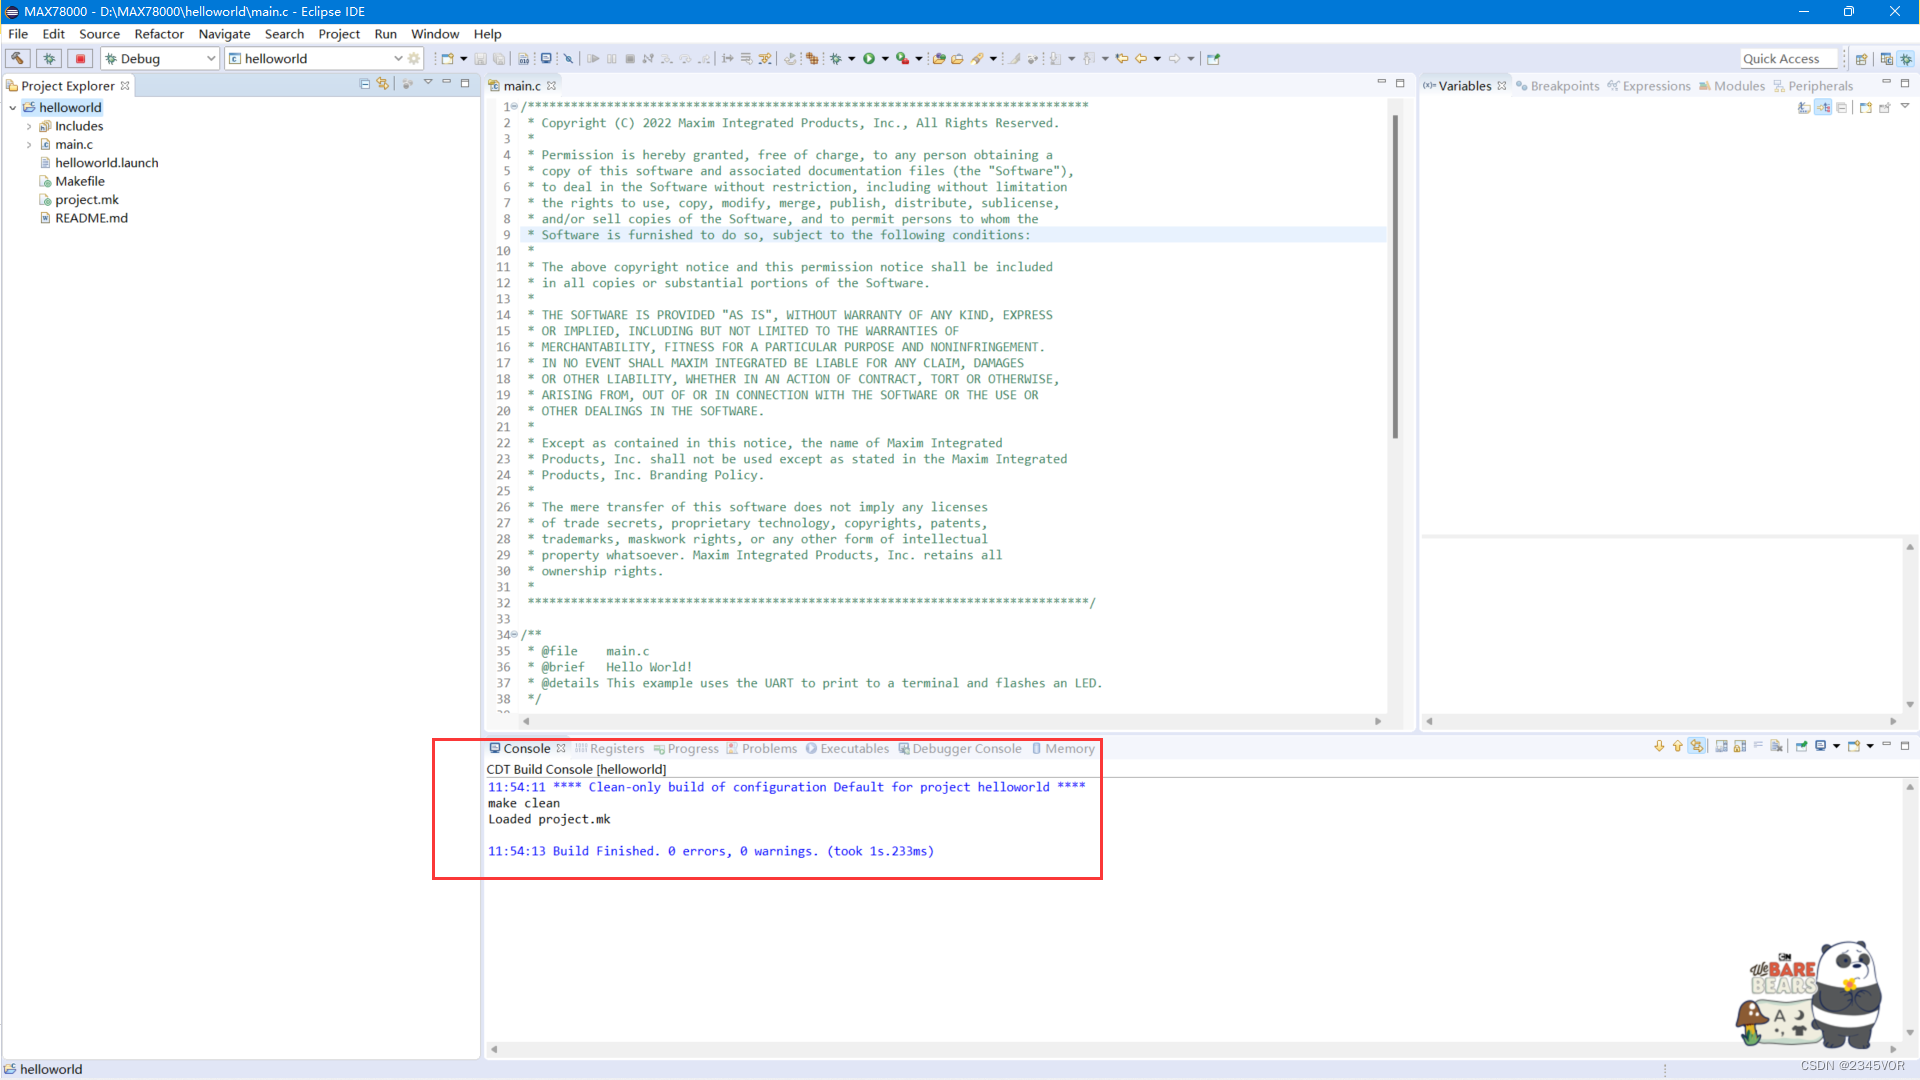
Task: Switch to the Expressions tab
Action: 1649,86
